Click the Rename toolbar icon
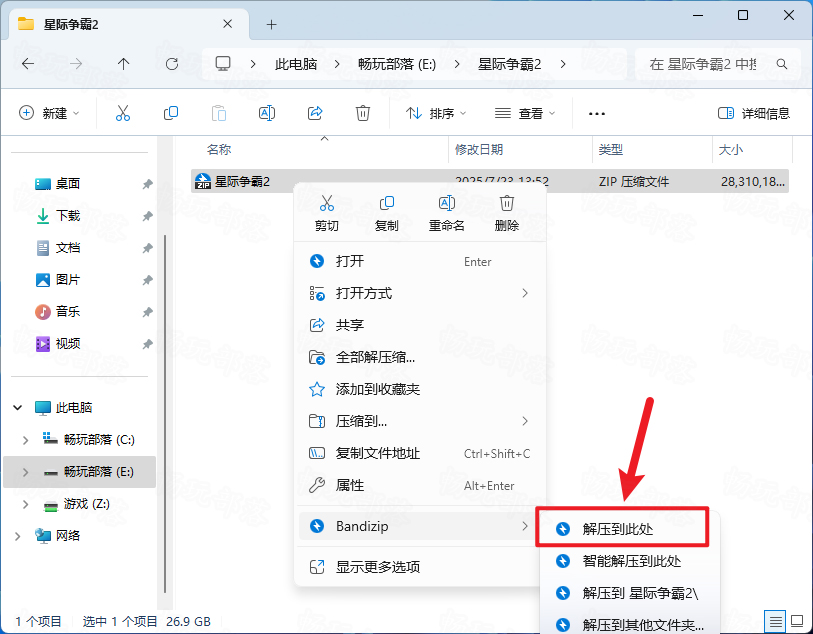 267,113
